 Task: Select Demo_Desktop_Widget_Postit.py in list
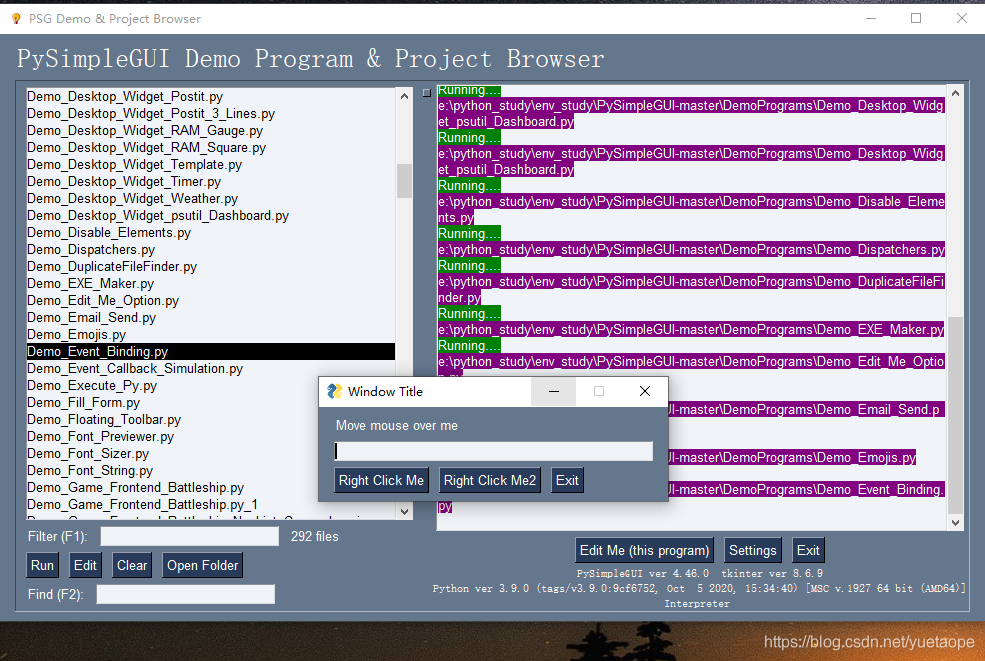click(210, 97)
